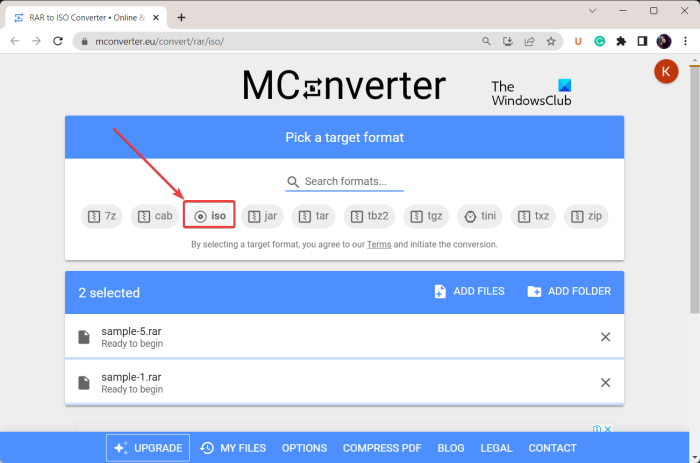Open the LEGAL page

(496, 448)
